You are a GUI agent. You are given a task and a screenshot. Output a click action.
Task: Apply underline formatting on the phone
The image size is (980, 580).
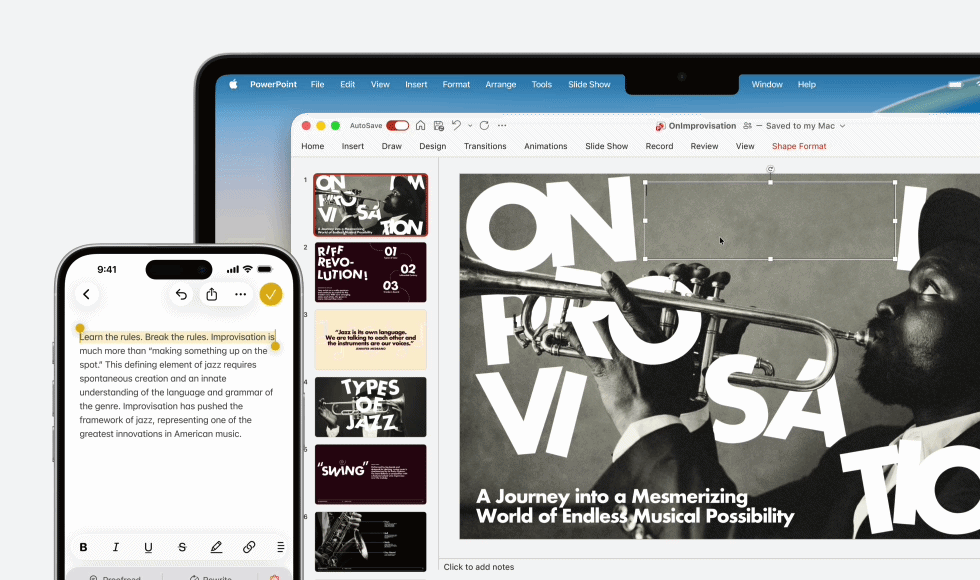pyautogui.click(x=148, y=548)
